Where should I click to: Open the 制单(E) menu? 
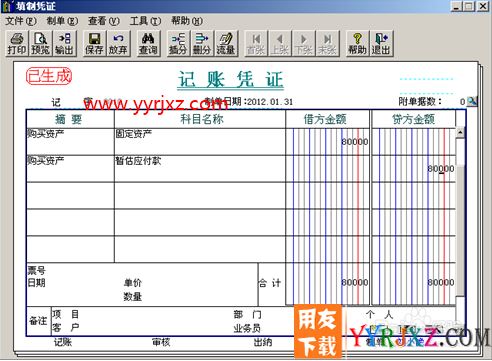[62, 21]
